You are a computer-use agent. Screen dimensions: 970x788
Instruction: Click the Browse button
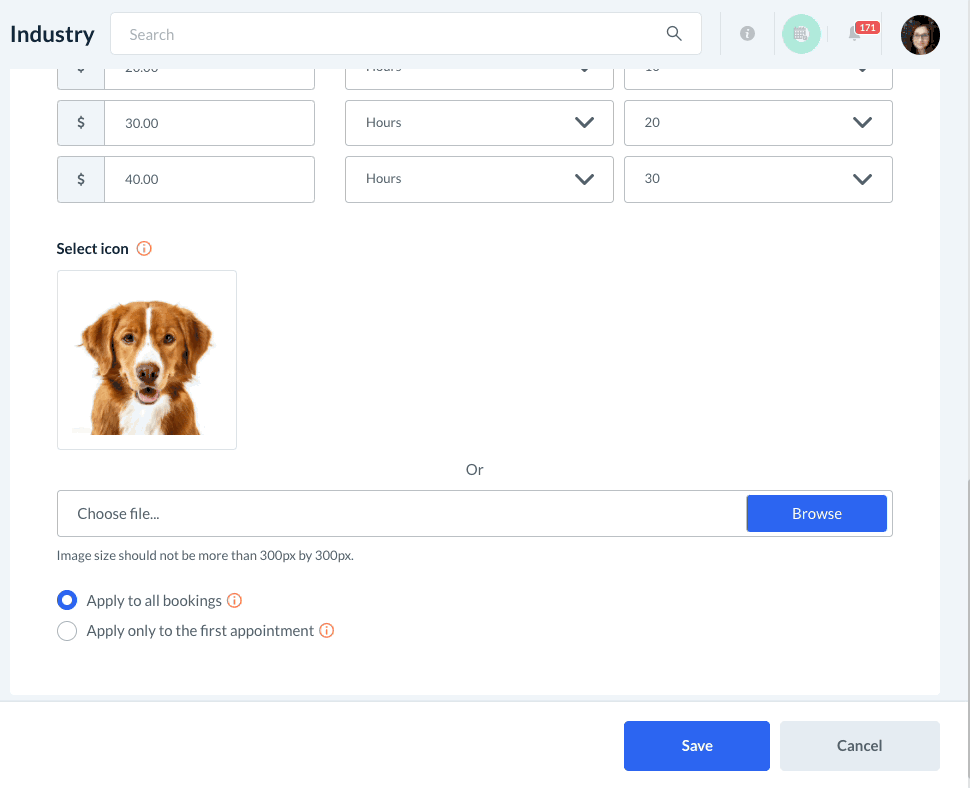[x=817, y=513]
